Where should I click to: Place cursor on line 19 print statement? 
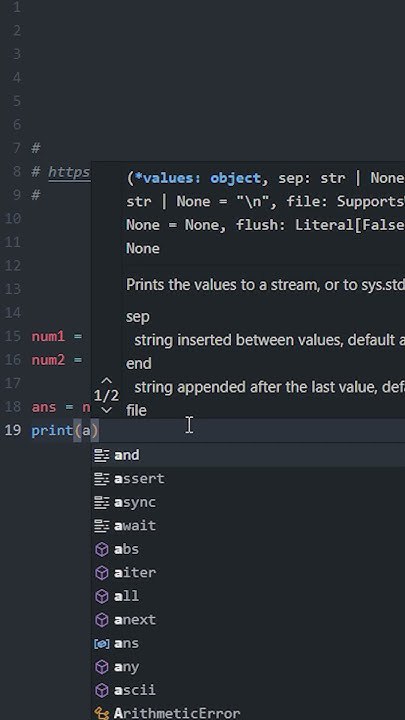coord(65,431)
